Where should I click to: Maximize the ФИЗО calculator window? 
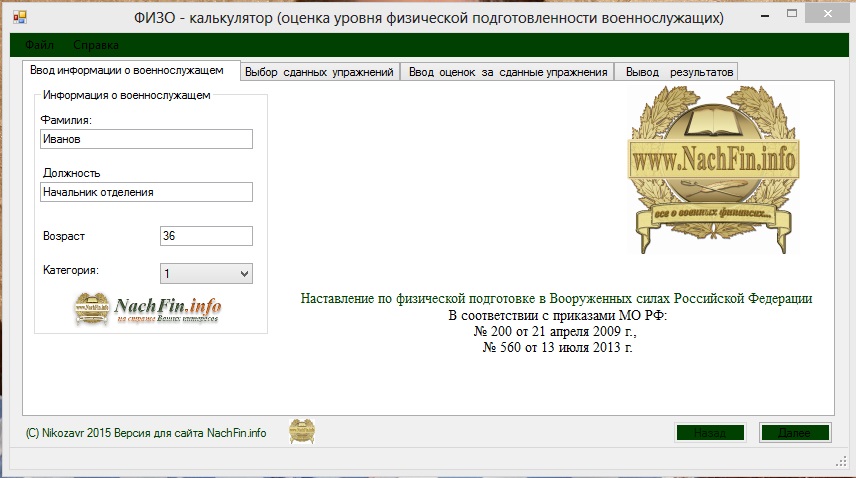pyautogui.click(x=792, y=14)
